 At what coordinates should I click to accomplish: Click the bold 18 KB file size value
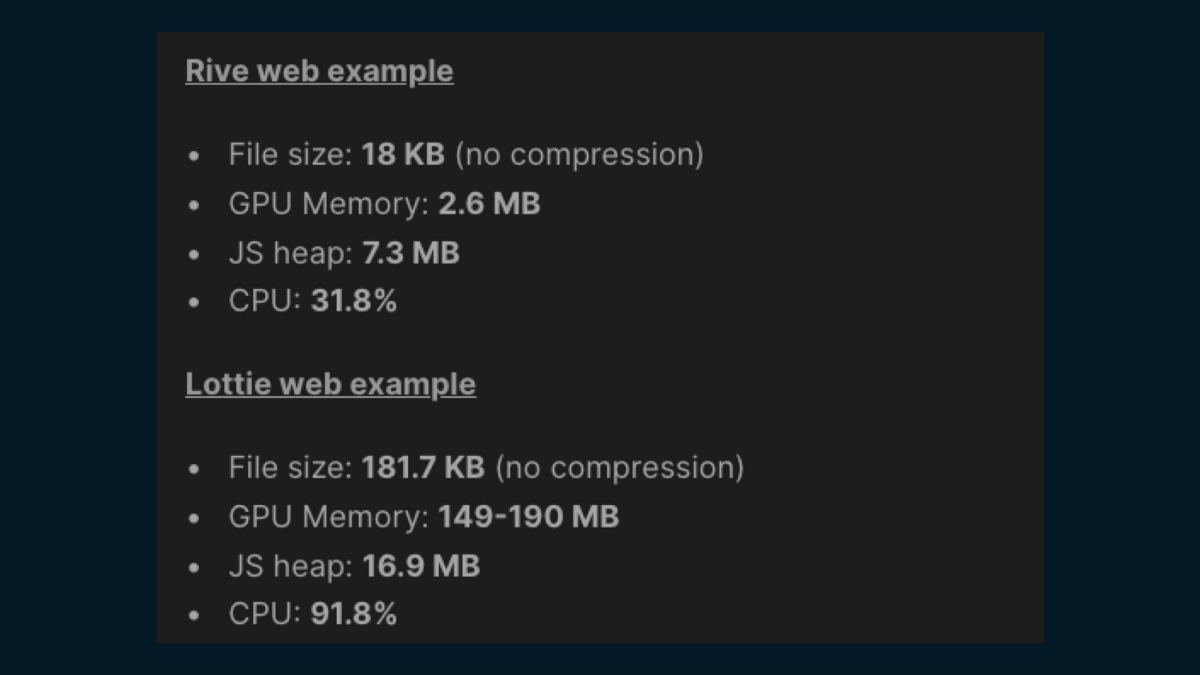tap(403, 155)
